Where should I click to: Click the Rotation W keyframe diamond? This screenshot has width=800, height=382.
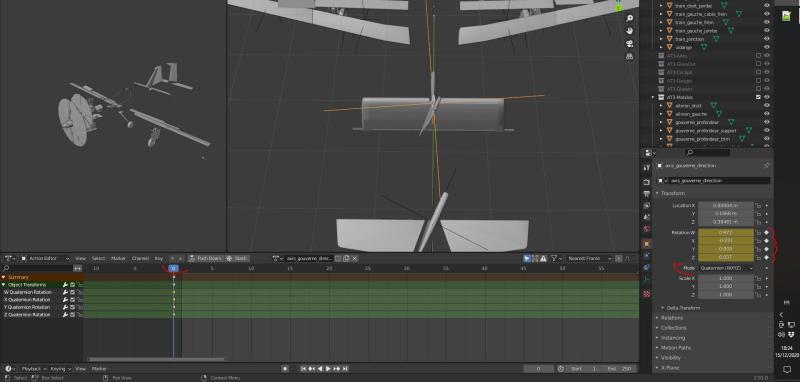tap(766, 233)
